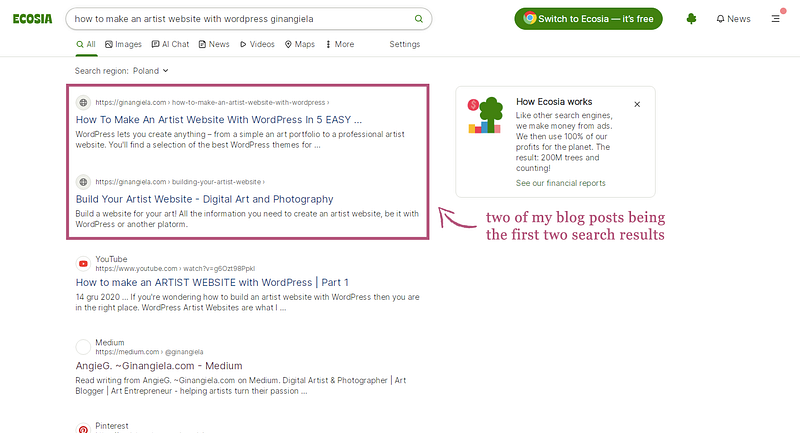Expand the More search options
This screenshot has height=433, width=800.
pos(340,44)
